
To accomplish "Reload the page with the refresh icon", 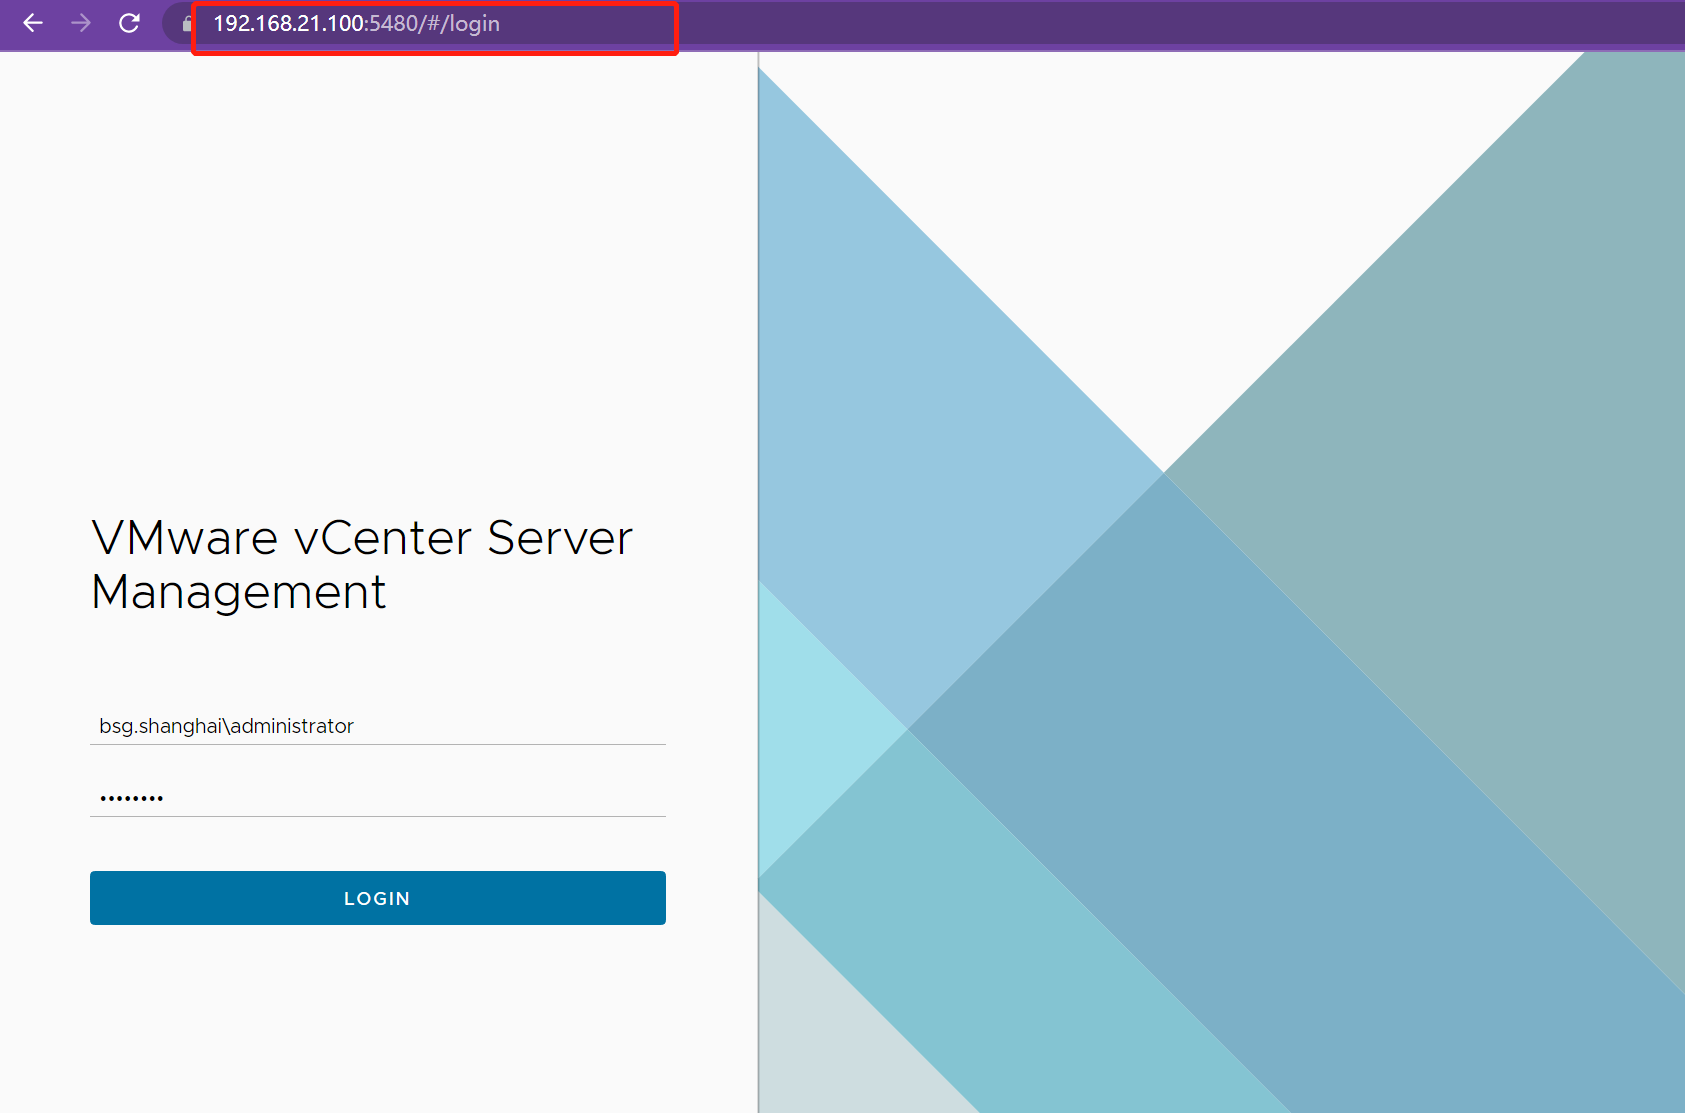I will click(x=129, y=23).
